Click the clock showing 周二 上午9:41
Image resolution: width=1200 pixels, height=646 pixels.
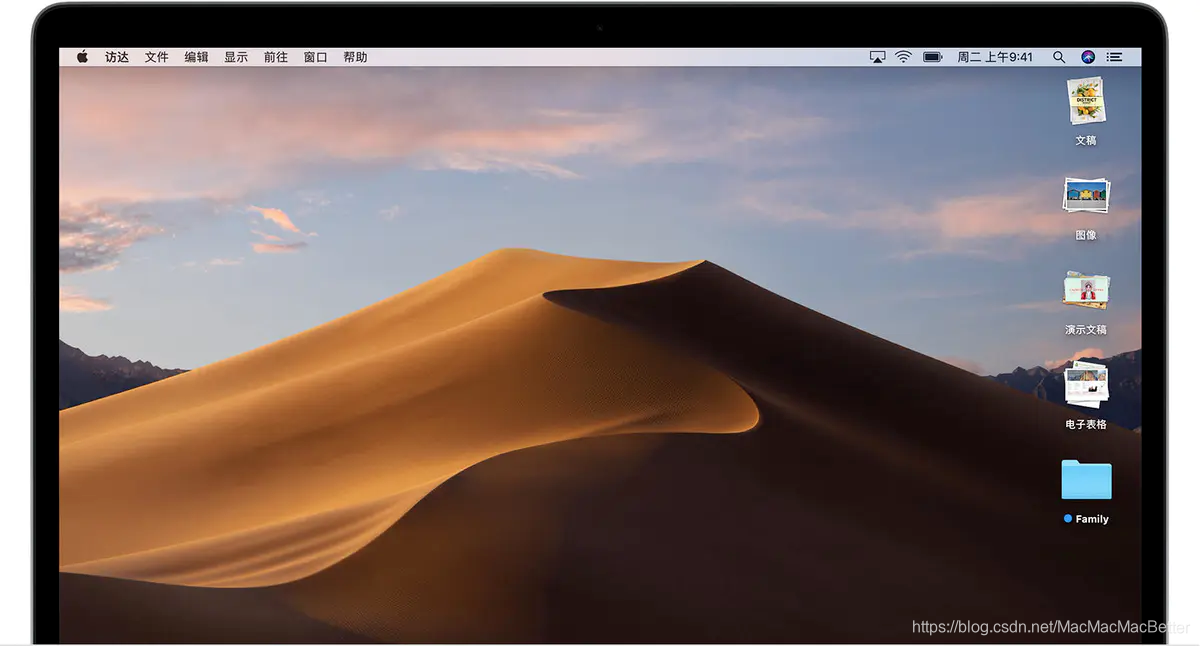[995, 57]
